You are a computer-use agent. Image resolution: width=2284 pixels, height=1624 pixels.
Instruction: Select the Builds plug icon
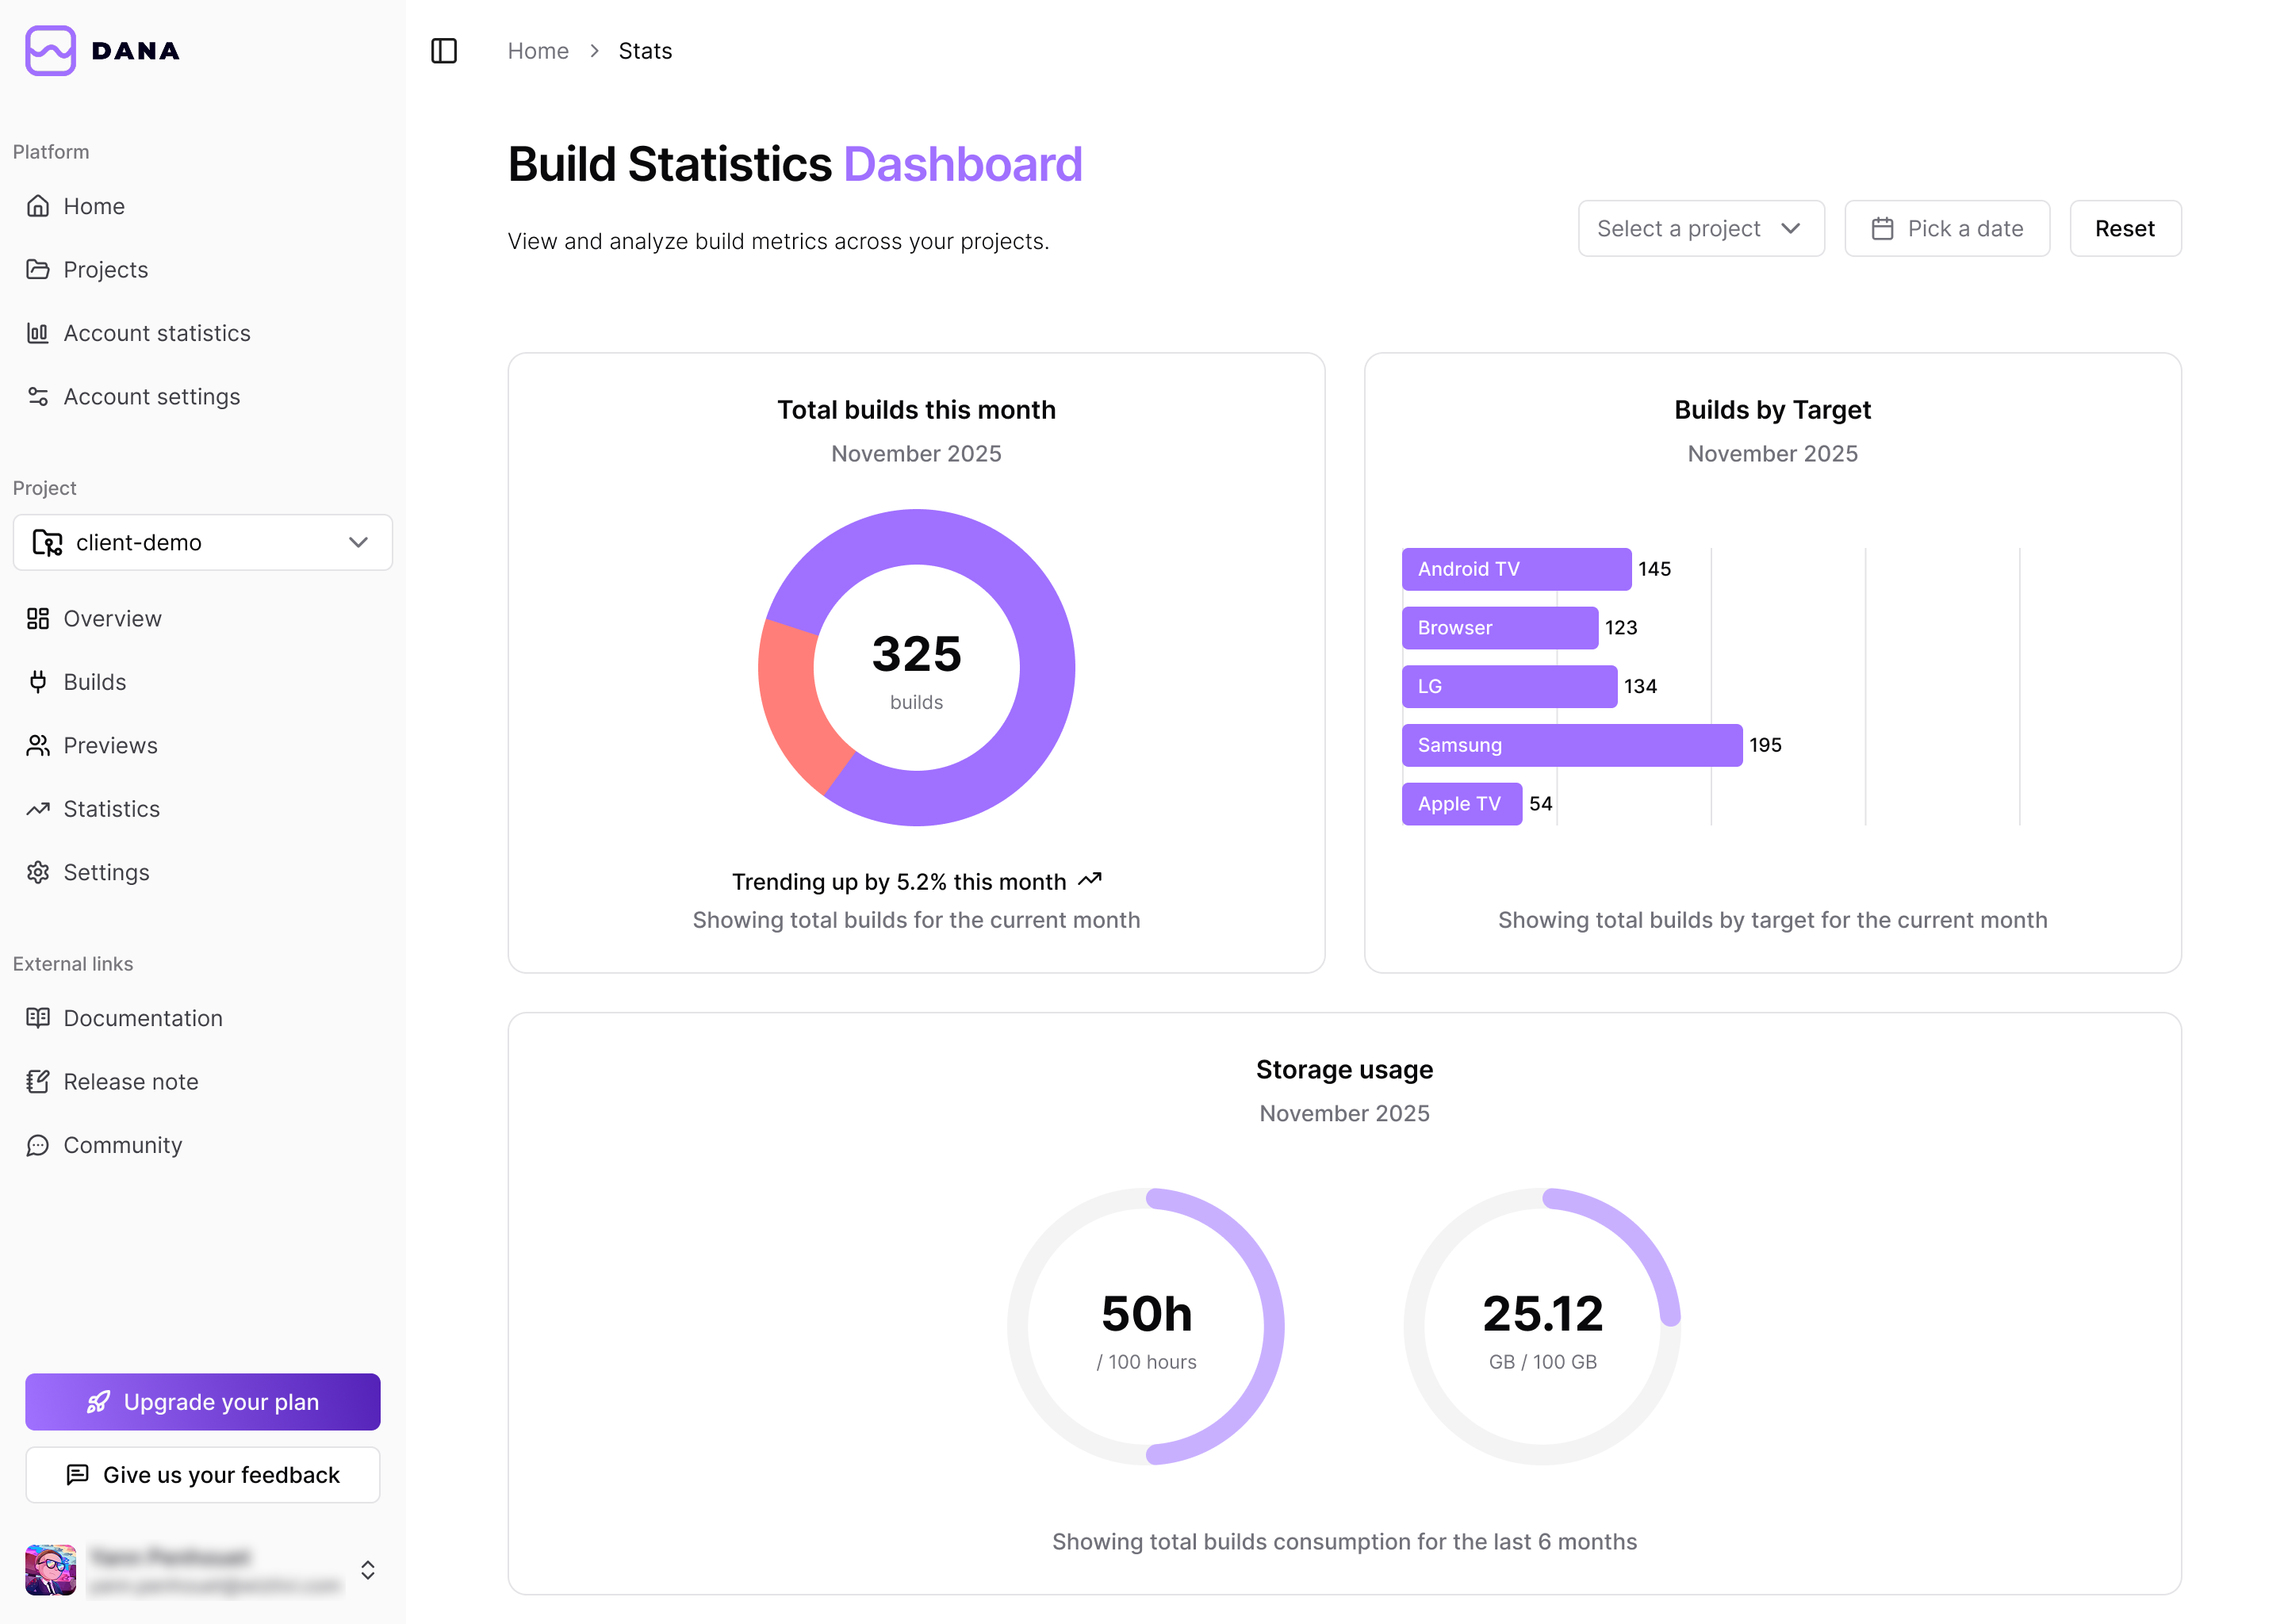pos(38,681)
